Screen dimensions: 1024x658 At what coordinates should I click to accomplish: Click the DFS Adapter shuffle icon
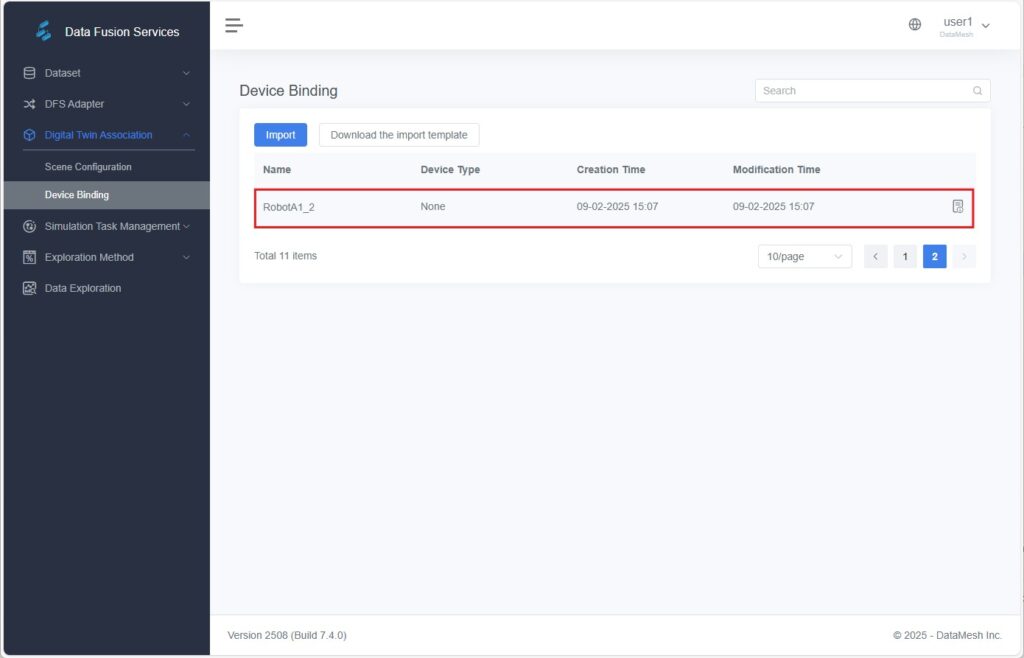click(29, 104)
